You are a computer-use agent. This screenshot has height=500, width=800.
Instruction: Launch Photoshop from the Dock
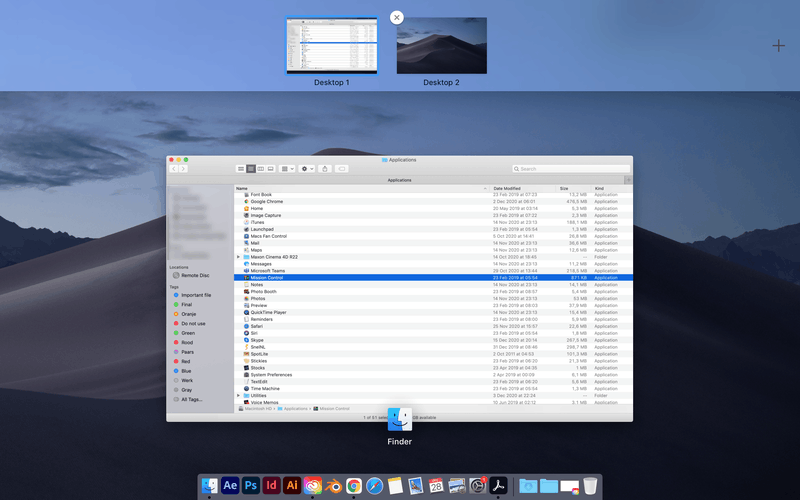[250, 486]
